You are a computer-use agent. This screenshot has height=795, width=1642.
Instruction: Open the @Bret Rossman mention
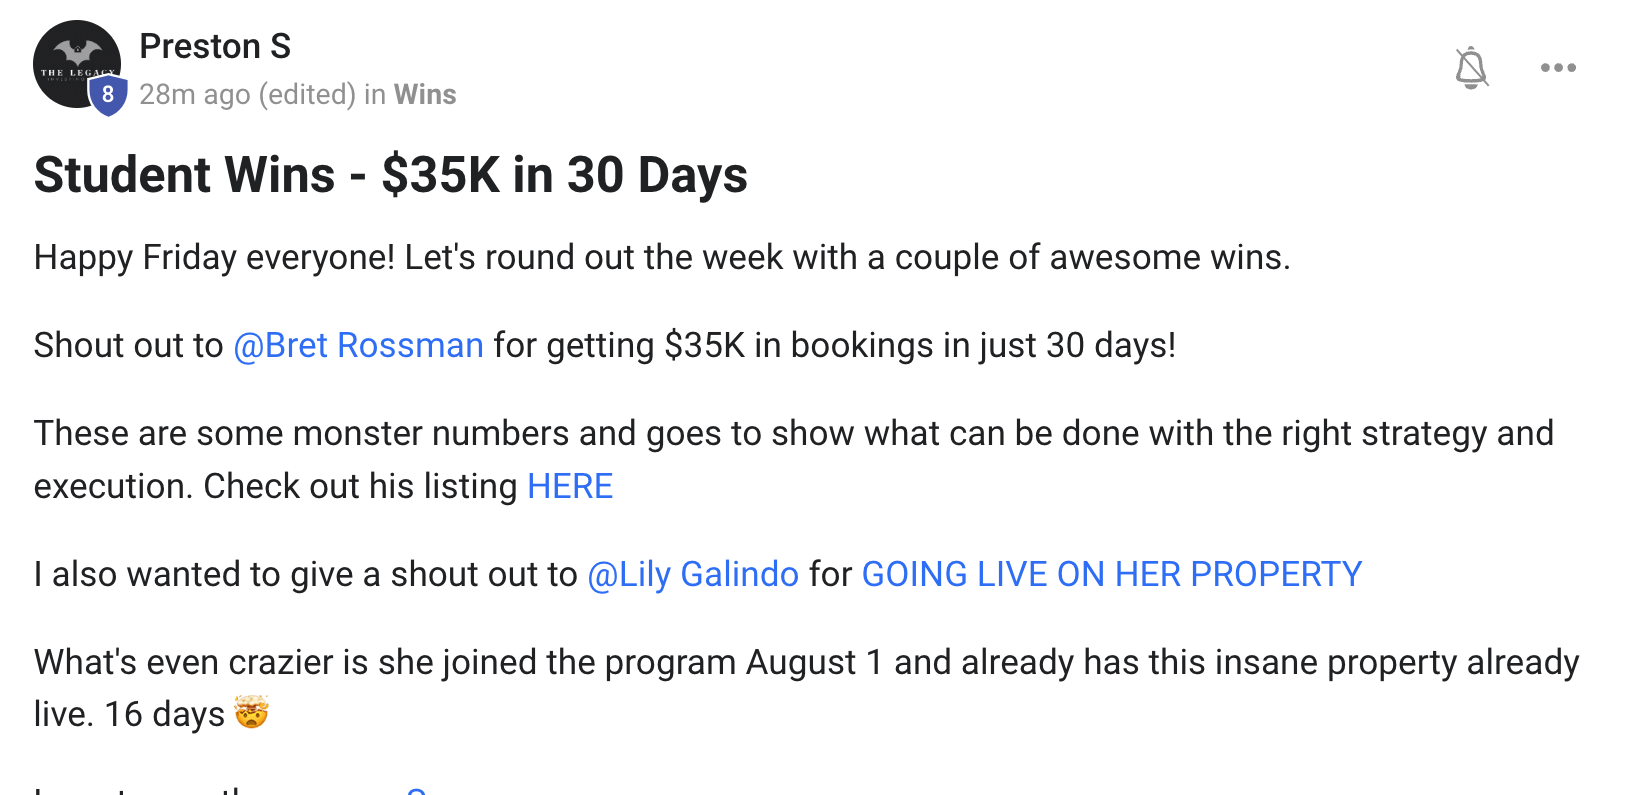[x=358, y=345]
